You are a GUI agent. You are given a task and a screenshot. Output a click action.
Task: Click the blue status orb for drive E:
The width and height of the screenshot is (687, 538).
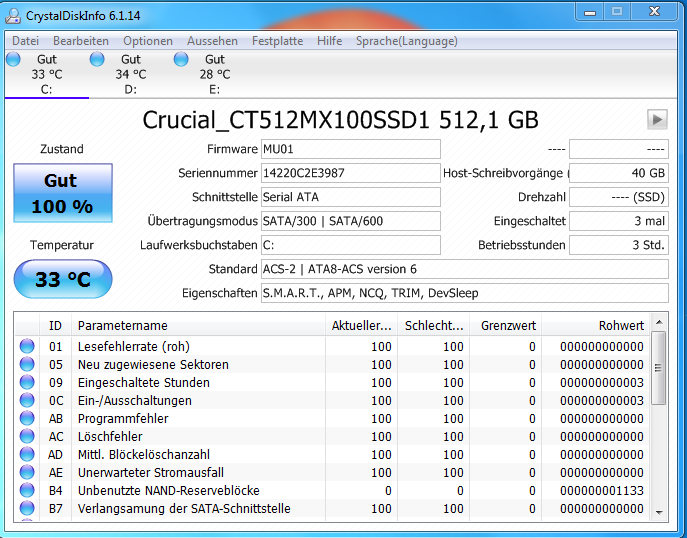point(181,59)
